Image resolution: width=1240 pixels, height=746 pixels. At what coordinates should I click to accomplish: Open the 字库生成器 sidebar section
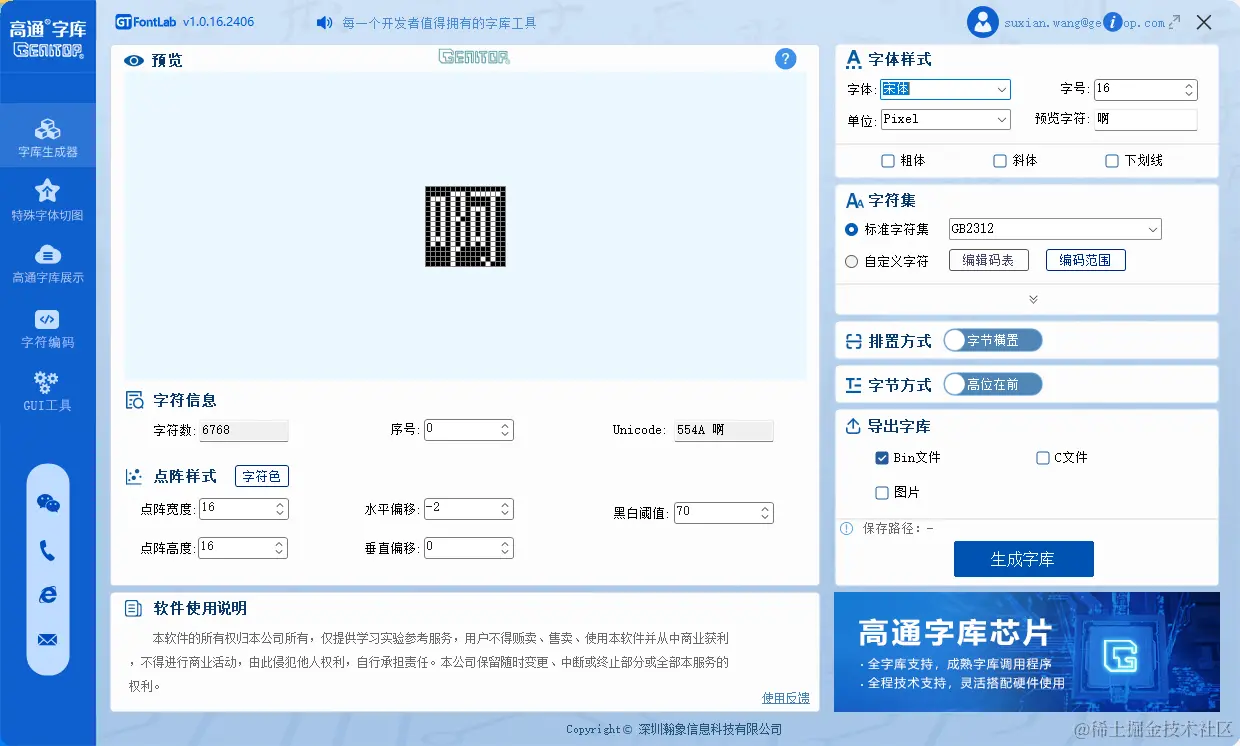coord(48,137)
